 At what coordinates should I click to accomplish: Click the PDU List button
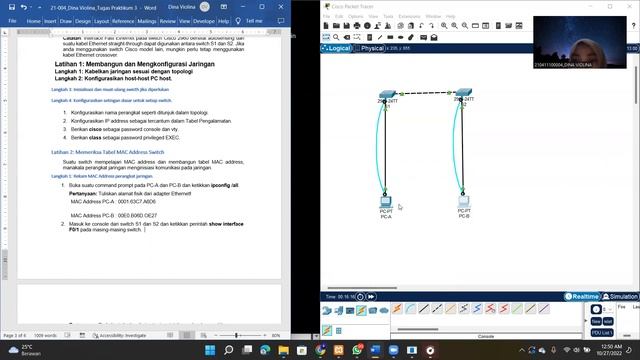[x=602, y=333]
